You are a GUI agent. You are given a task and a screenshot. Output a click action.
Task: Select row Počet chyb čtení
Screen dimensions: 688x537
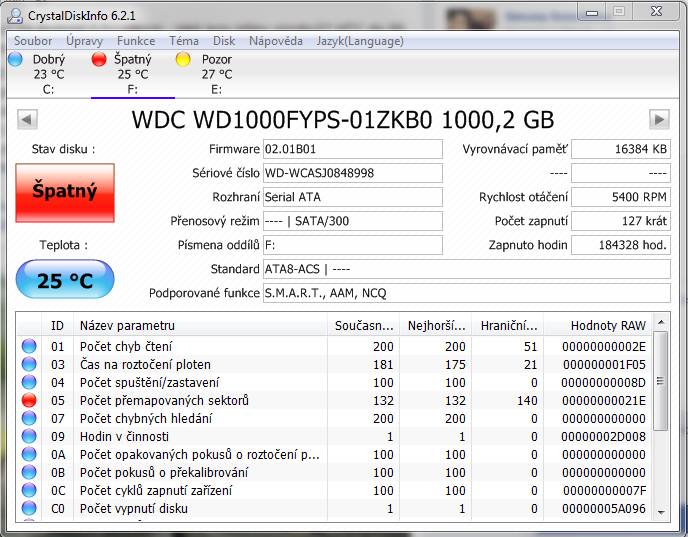334,346
